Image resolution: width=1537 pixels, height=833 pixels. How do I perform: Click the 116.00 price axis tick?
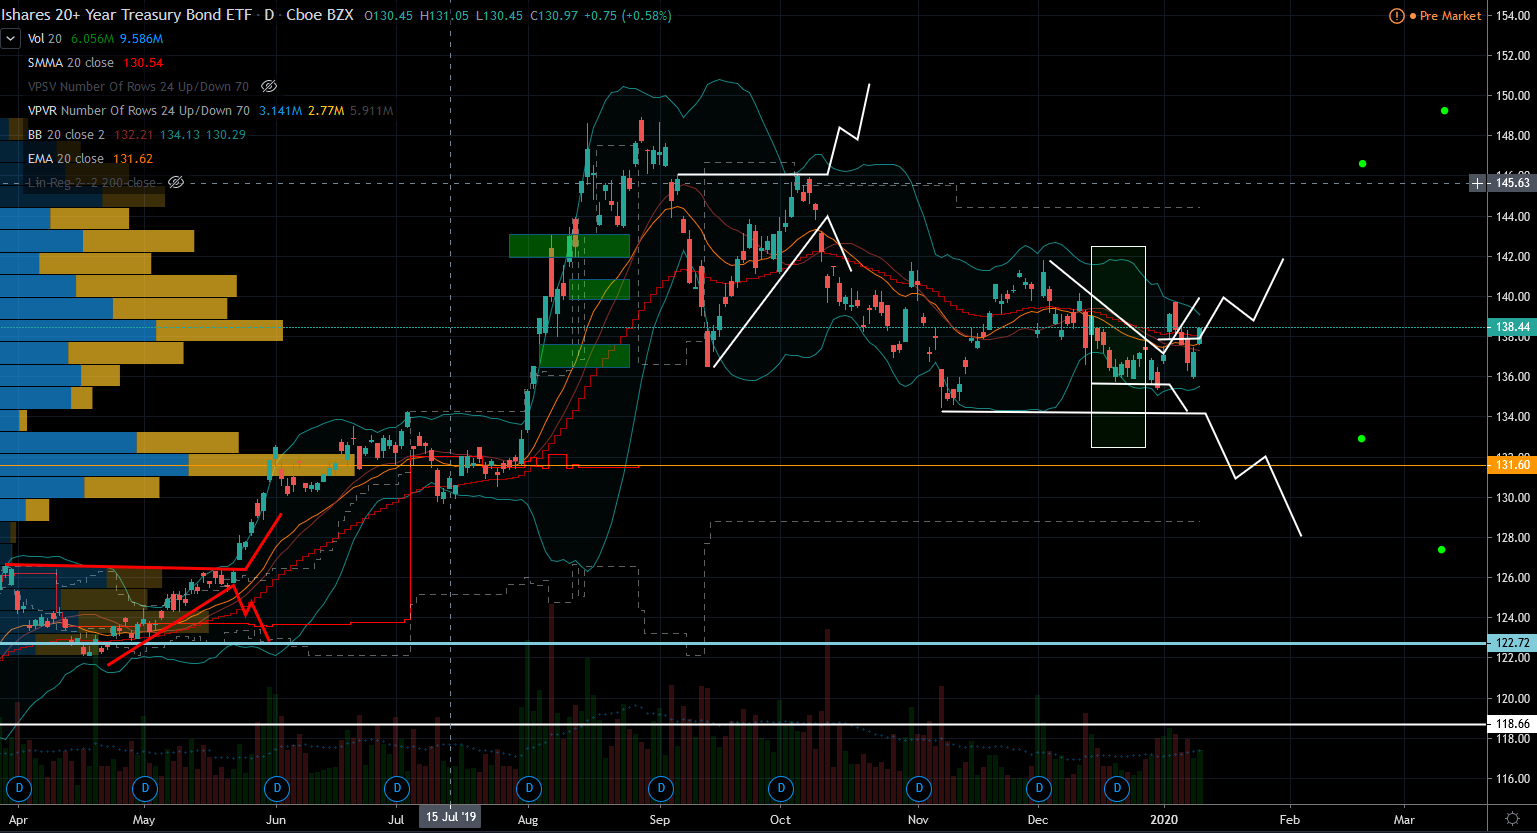(x=1513, y=779)
